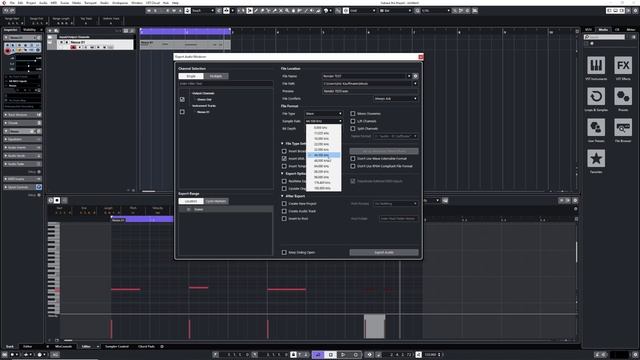The width and height of the screenshot is (640, 360).
Task: Click the transport Play button
Action: pyautogui.click(x=343, y=355)
